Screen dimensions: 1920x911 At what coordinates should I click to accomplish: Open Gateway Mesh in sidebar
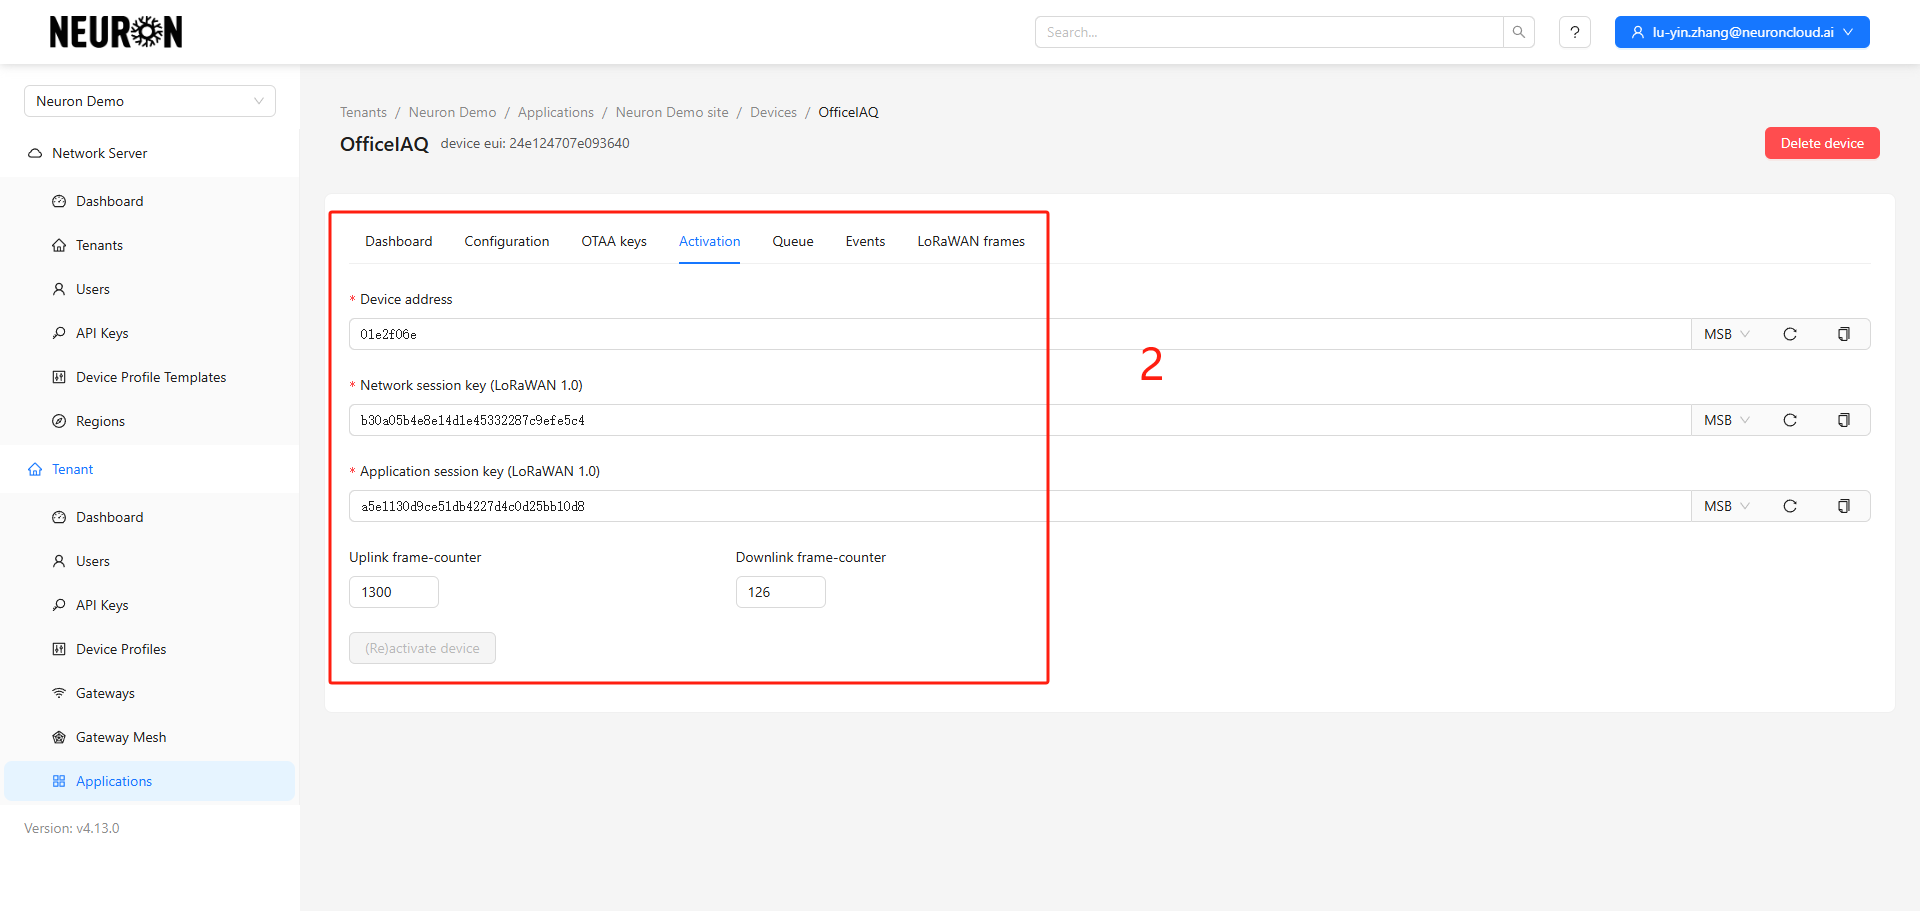point(150,737)
